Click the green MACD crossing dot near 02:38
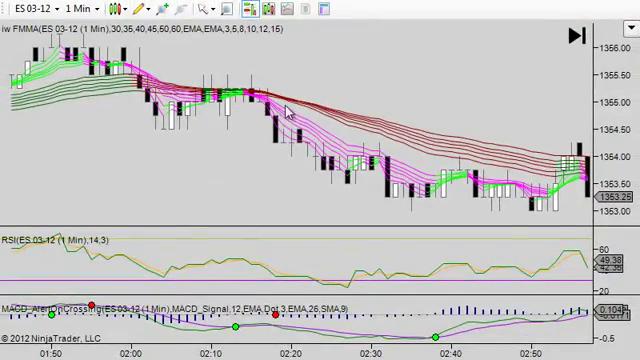 (436, 337)
